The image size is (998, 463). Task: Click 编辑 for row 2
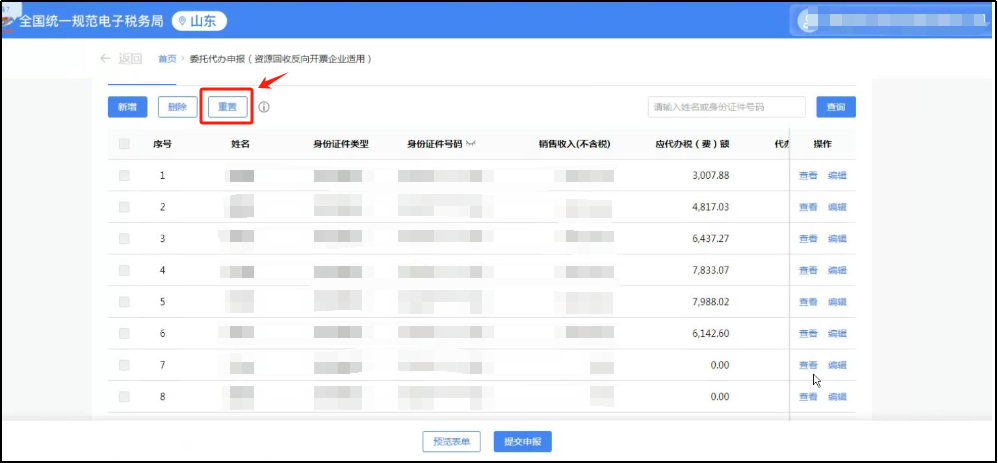coord(837,207)
